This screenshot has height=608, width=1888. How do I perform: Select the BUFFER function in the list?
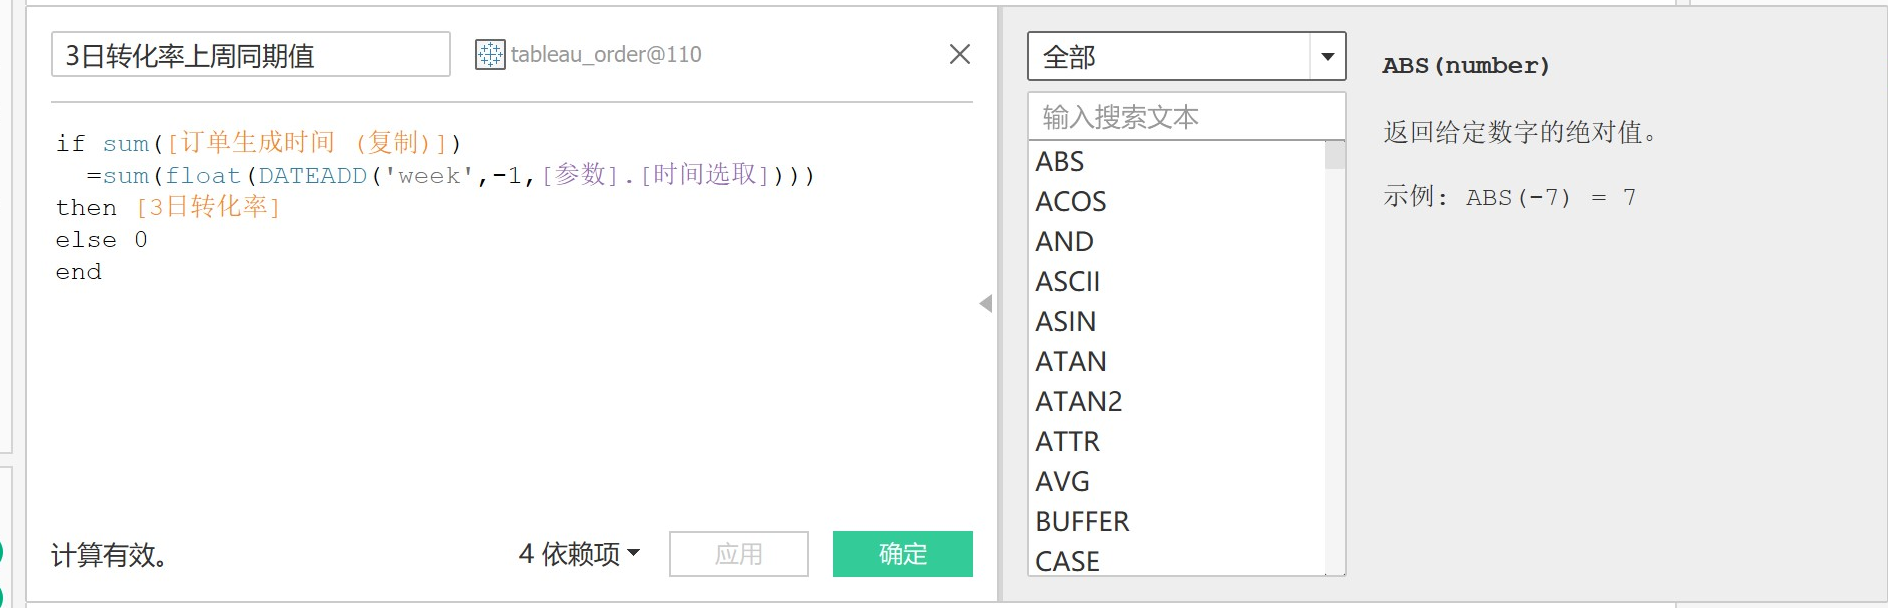1081,521
